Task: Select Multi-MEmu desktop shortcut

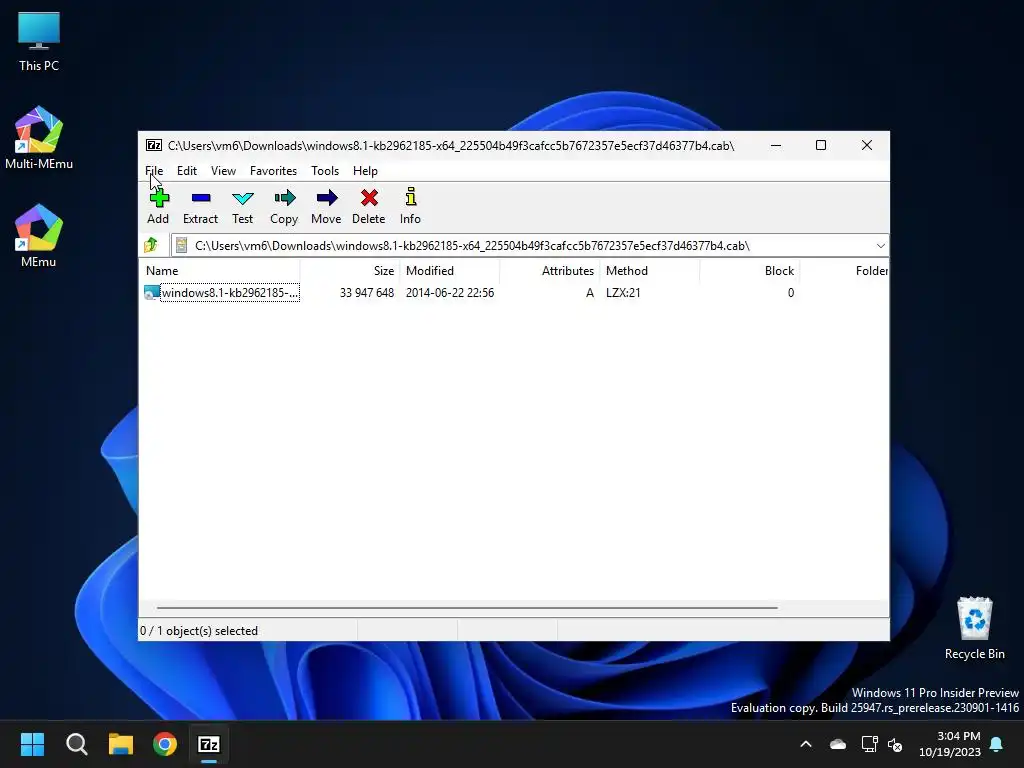Action: (39, 138)
